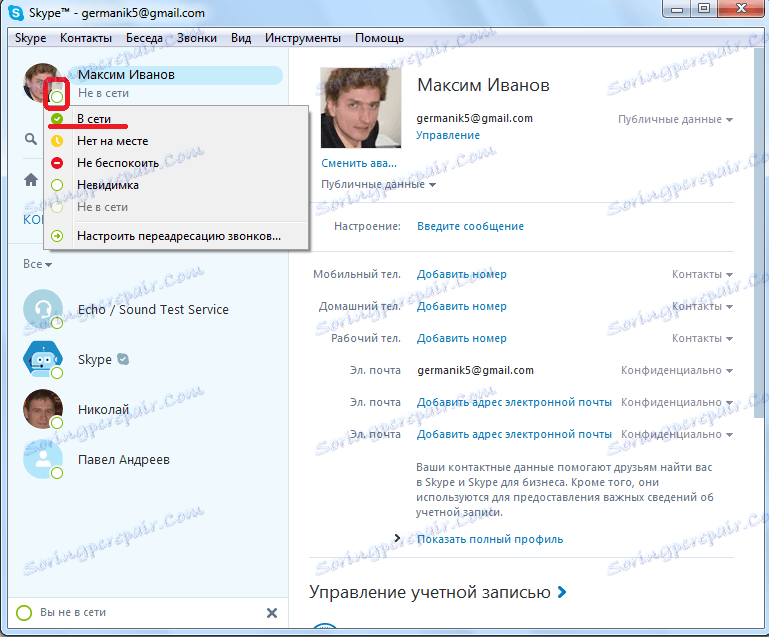The width and height of the screenshot is (769, 637).
Task: Click the large profile photo of Максим Иванов
Action: point(360,108)
